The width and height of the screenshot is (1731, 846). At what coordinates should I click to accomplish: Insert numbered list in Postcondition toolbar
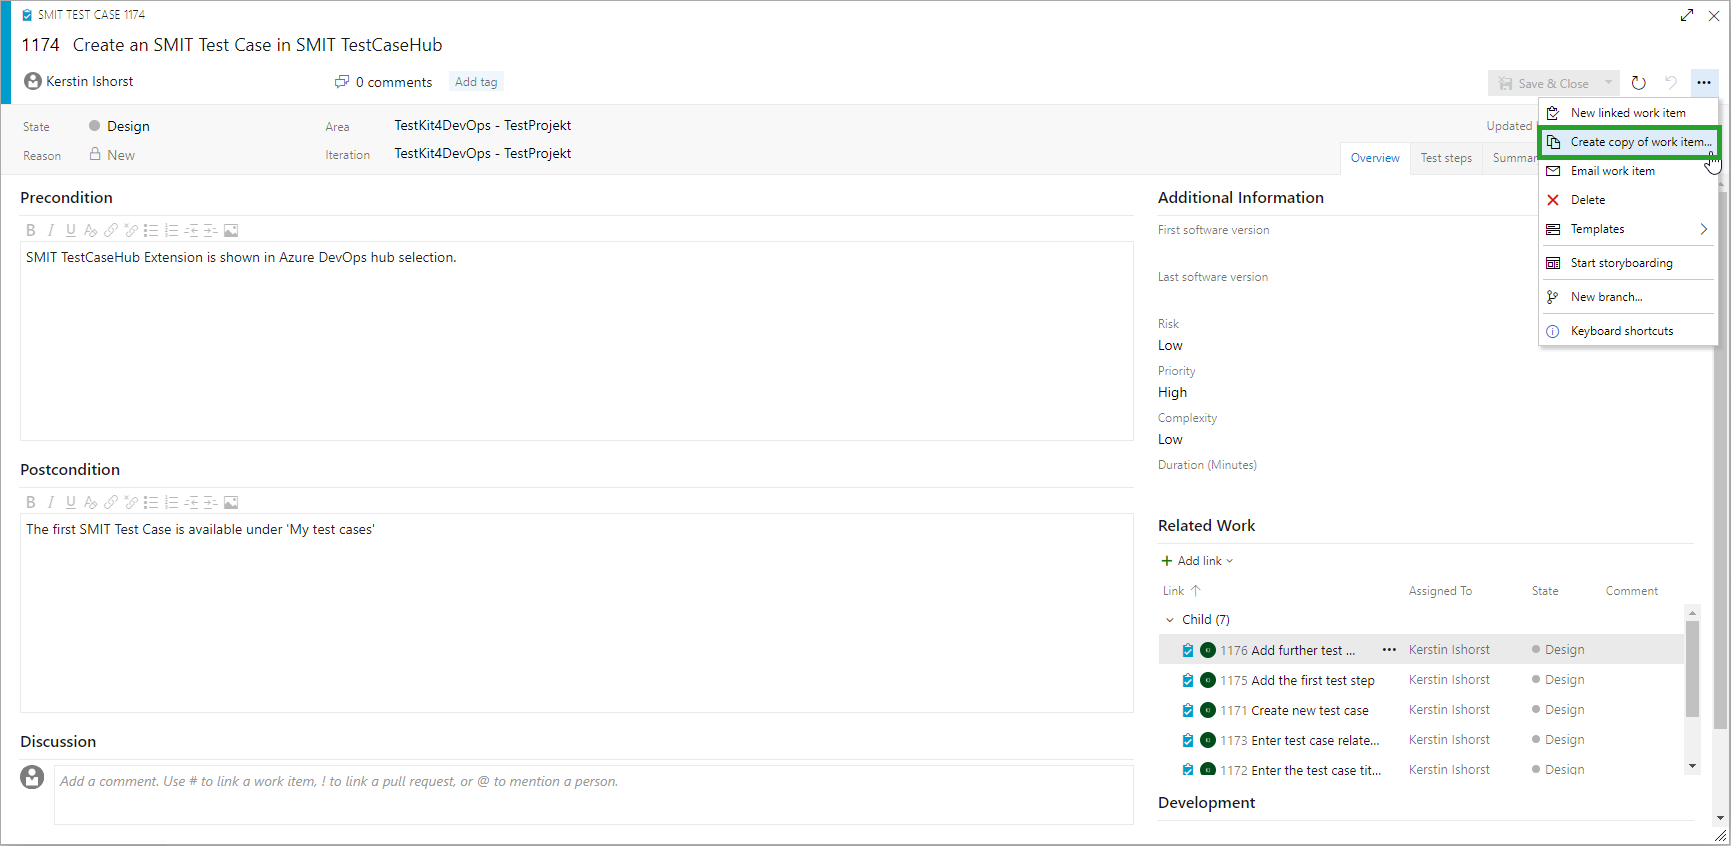pos(171,503)
